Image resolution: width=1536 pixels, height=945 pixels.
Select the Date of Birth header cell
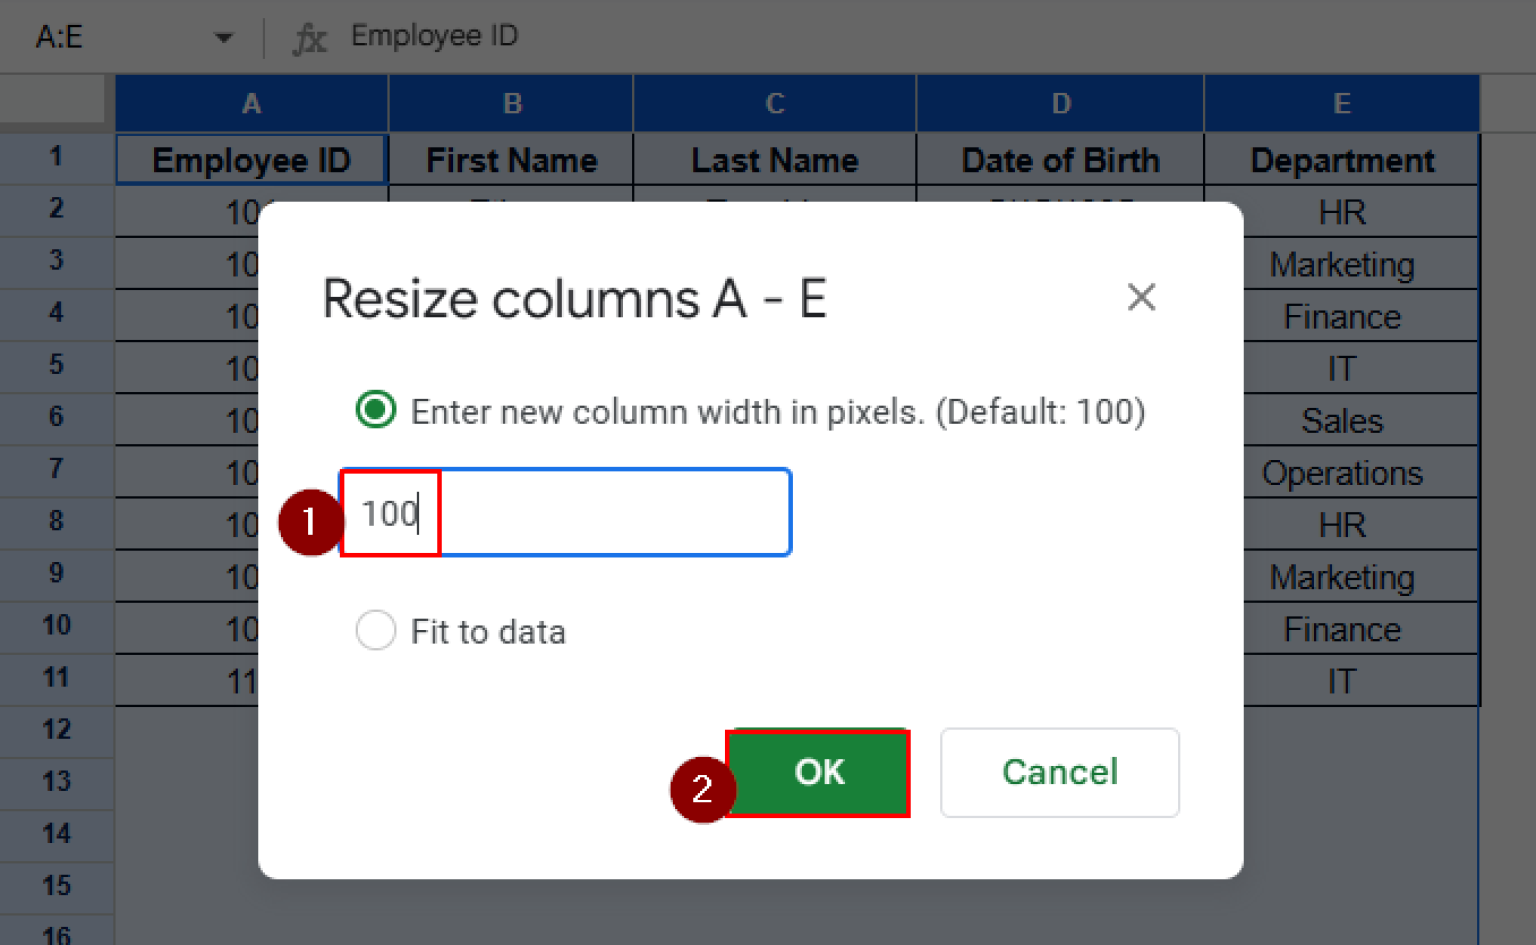point(1060,159)
